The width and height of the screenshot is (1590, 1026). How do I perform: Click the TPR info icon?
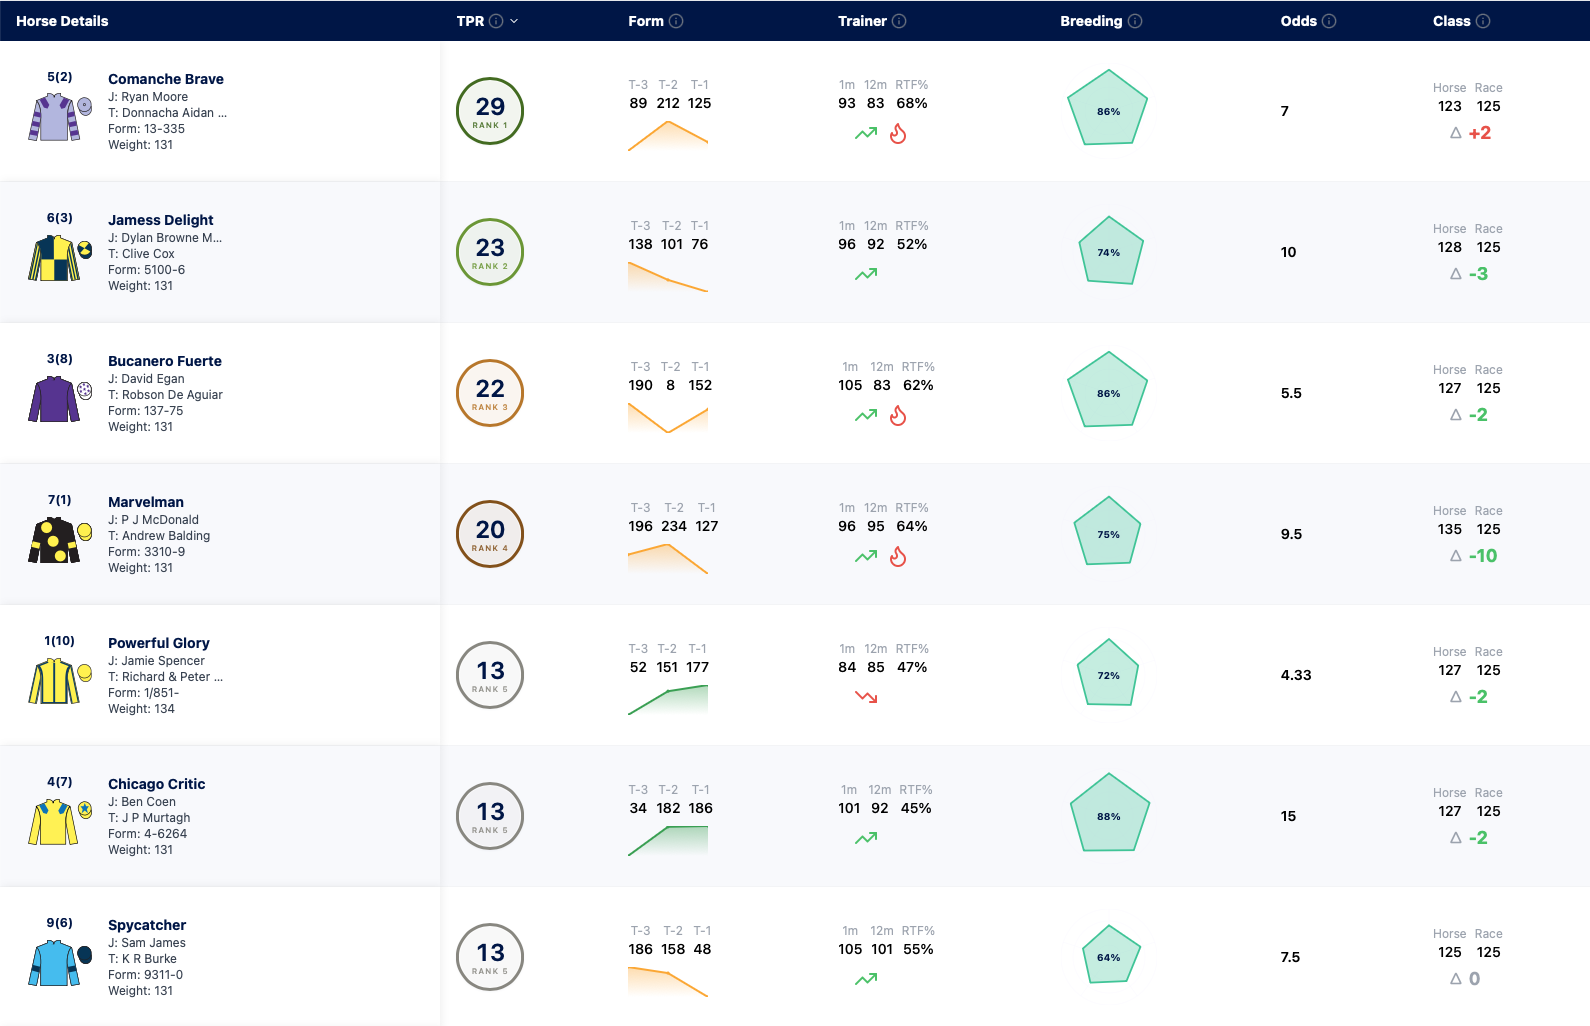click(496, 21)
